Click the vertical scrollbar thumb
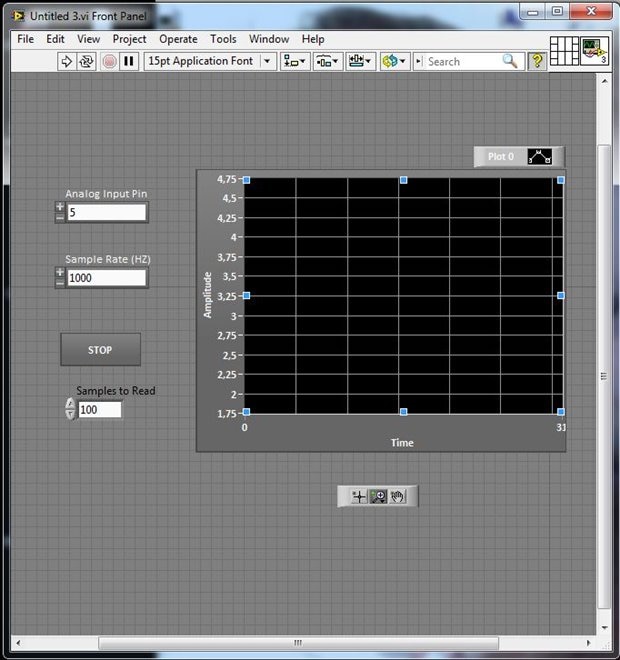Viewport: 620px width, 660px height. (x=604, y=376)
